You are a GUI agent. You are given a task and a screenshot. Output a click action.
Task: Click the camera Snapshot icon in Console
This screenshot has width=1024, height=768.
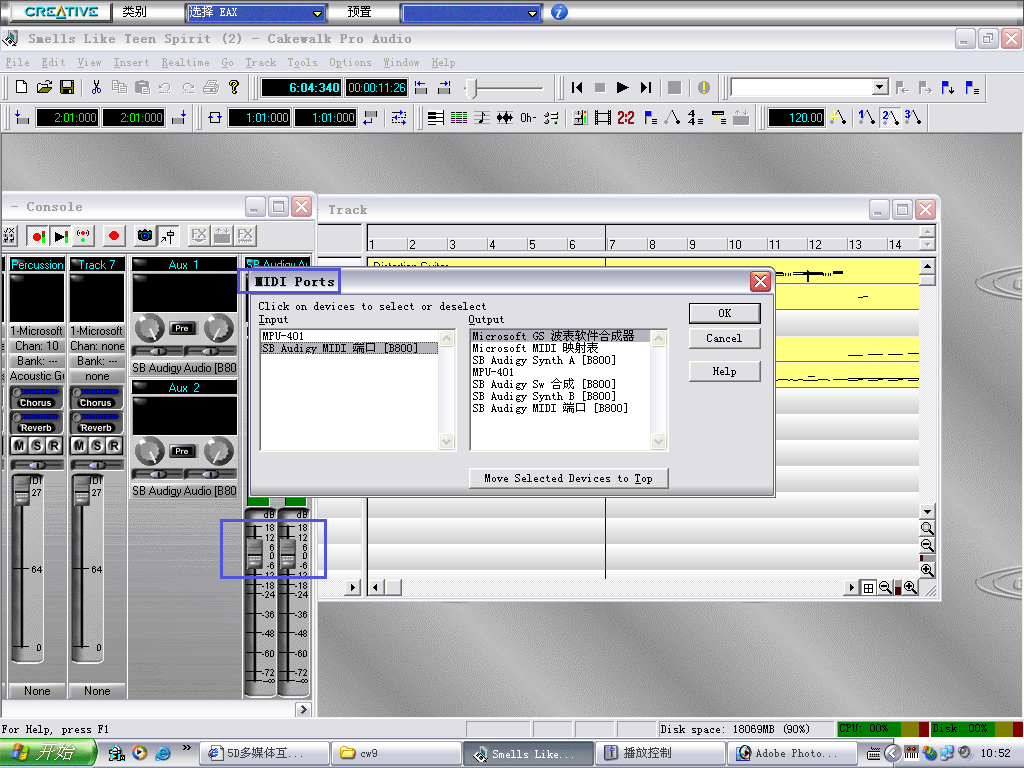click(x=144, y=236)
